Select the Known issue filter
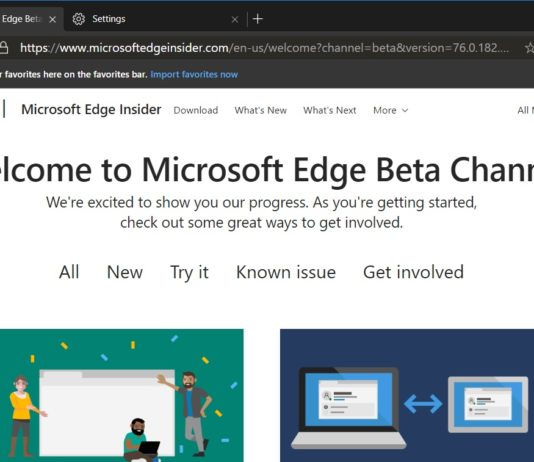The height and width of the screenshot is (462, 534). pyautogui.click(x=286, y=272)
